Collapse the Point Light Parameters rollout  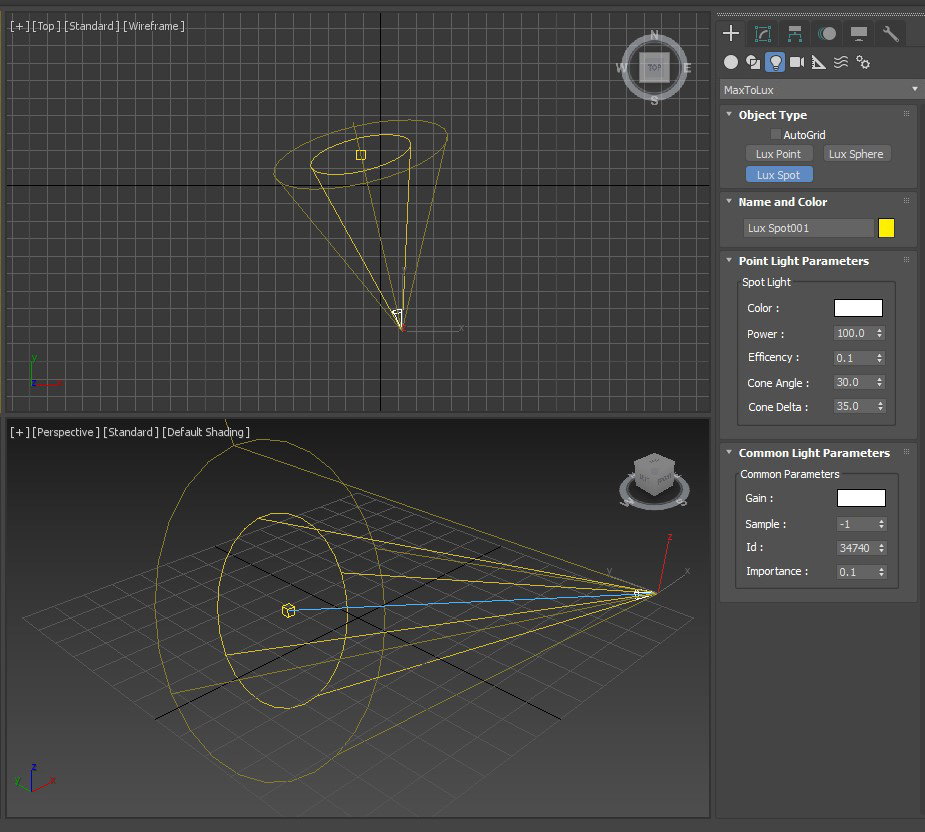pyautogui.click(x=803, y=261)
